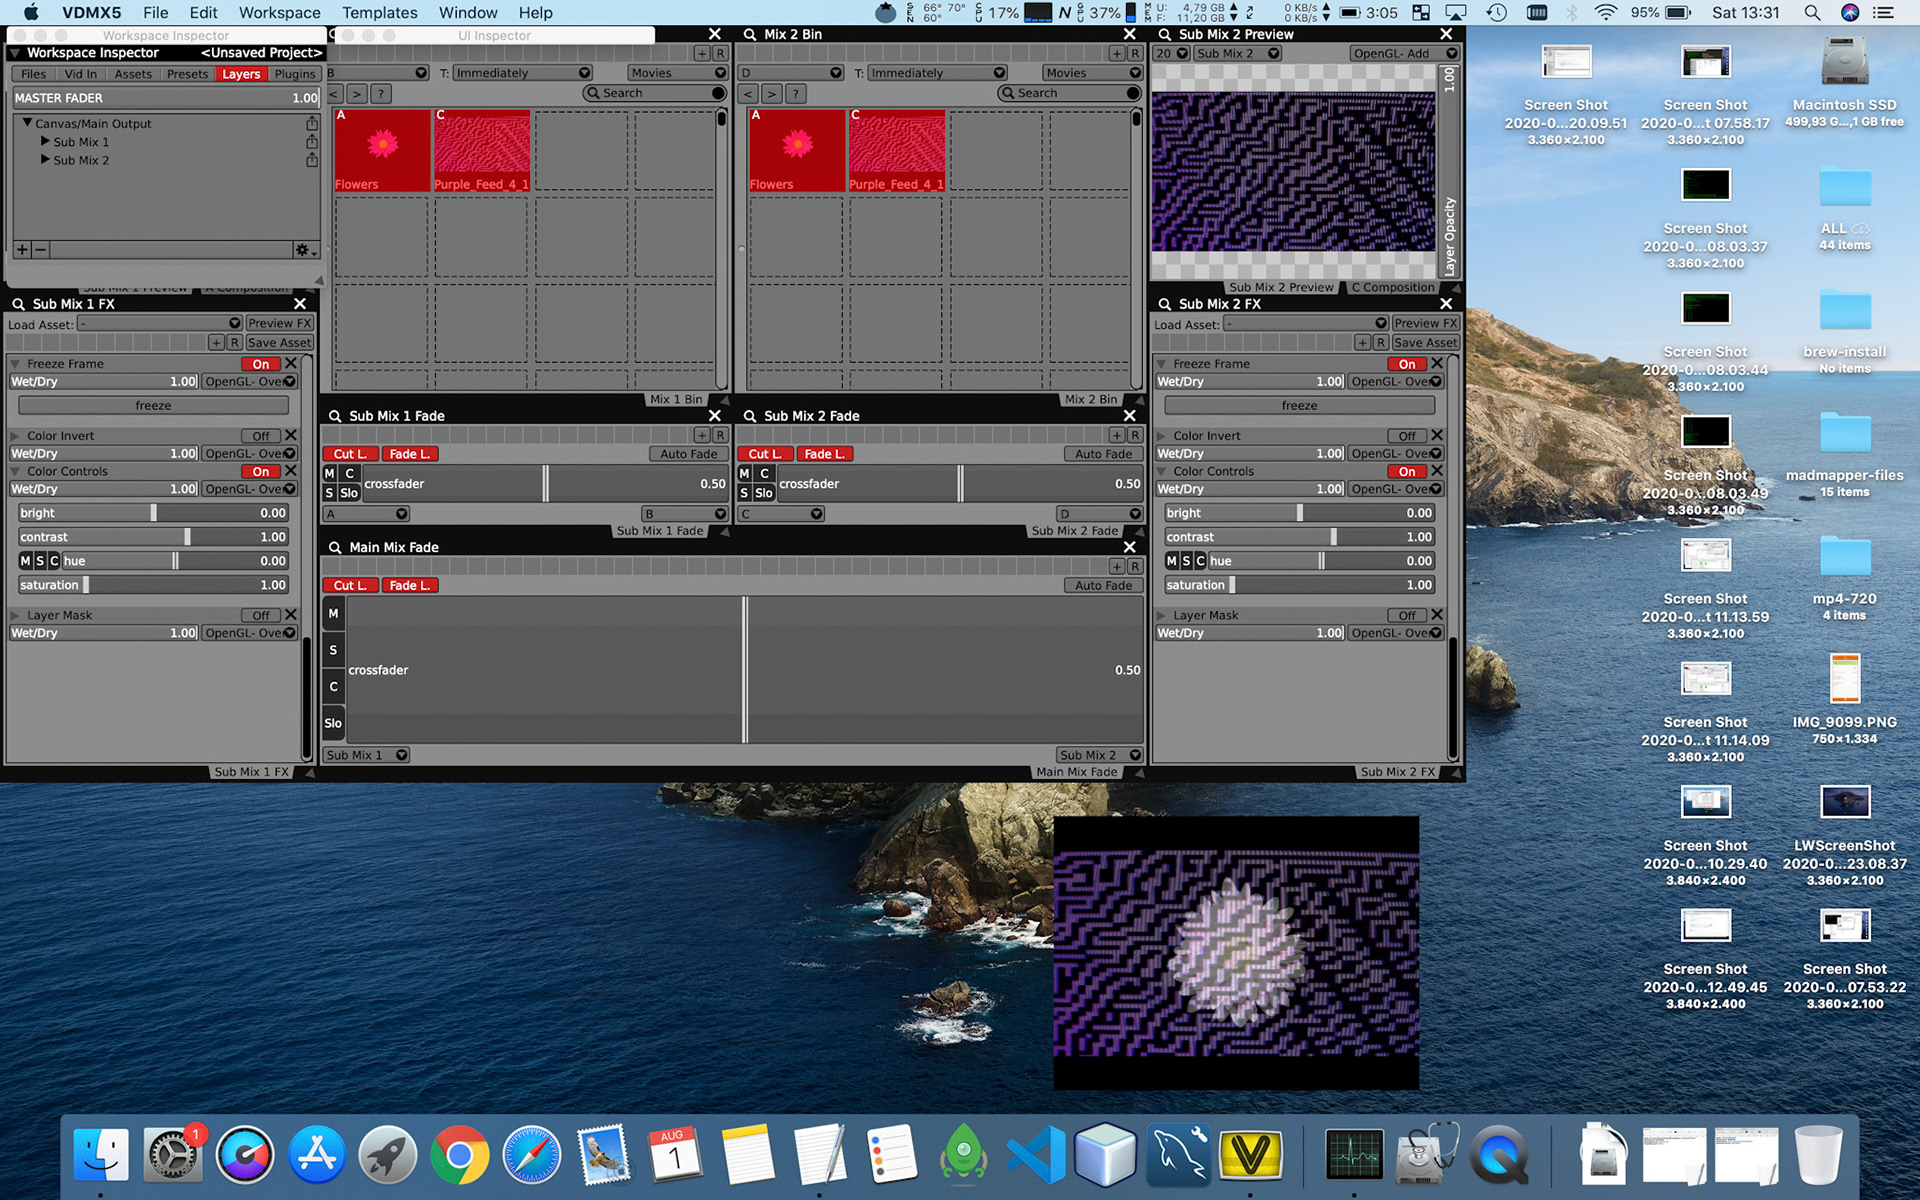Click the share icon for Sub Mix 1 layer

[312, 142]
